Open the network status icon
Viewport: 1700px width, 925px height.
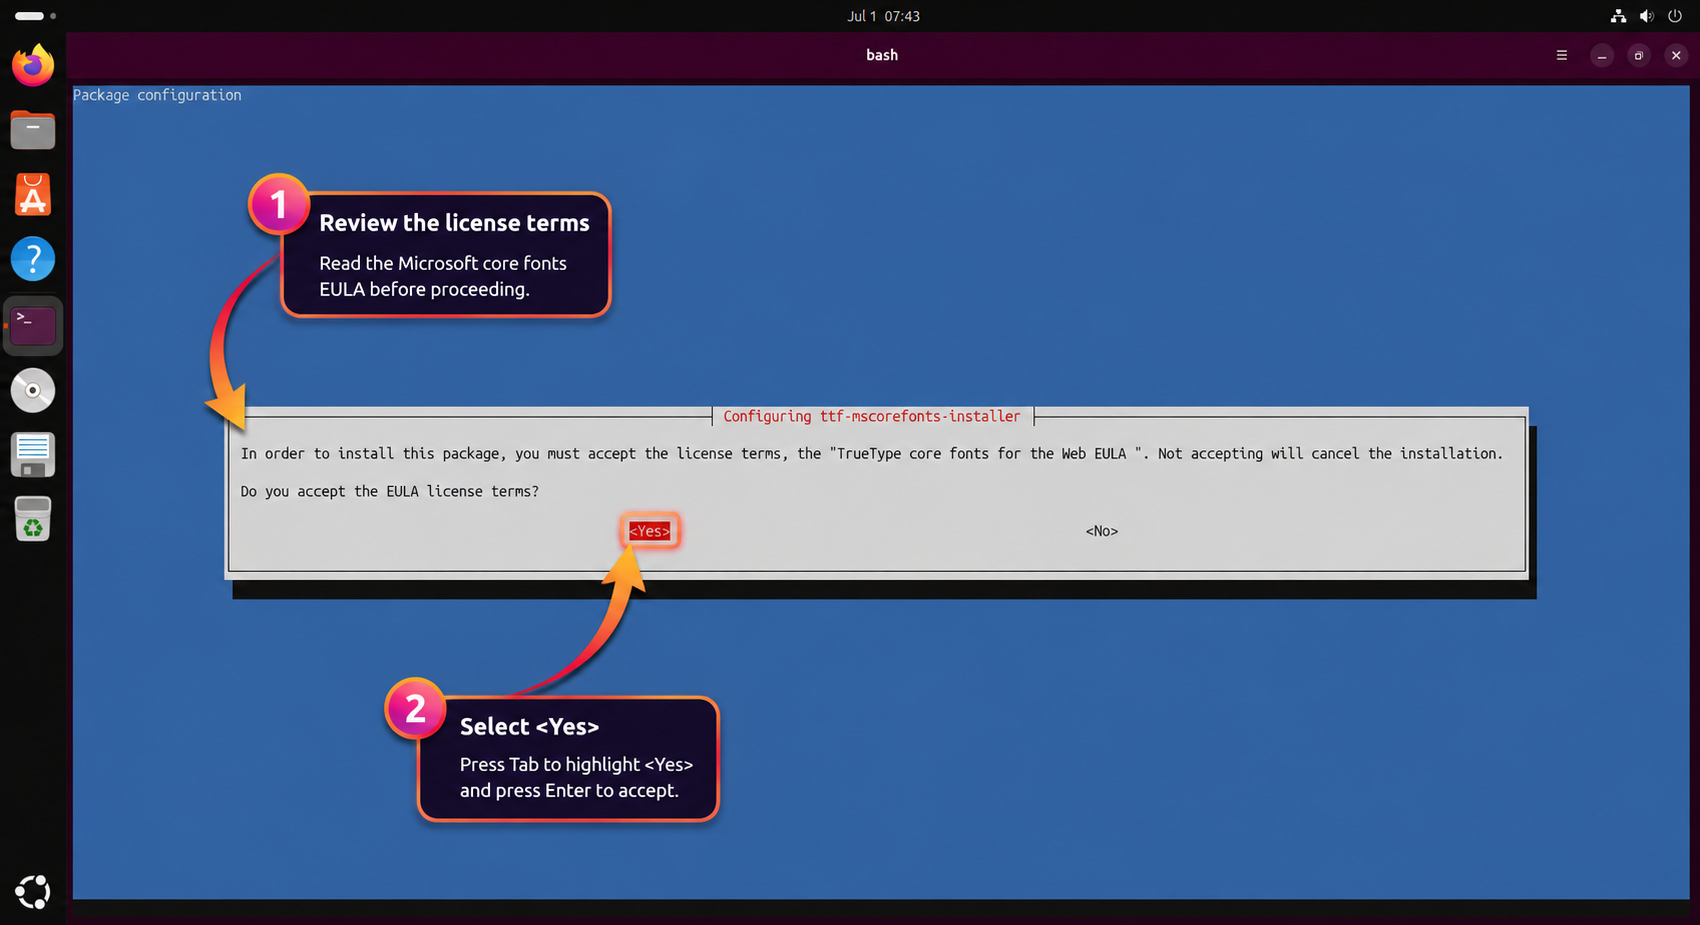pyautogui.click(x=1618, y=16)
